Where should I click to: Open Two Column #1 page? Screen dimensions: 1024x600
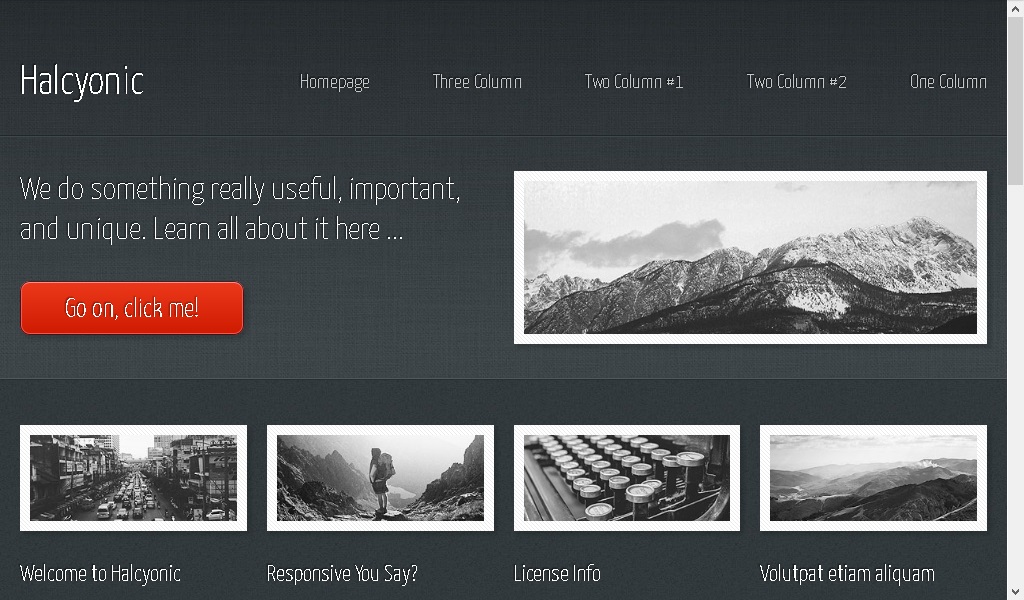633,82
